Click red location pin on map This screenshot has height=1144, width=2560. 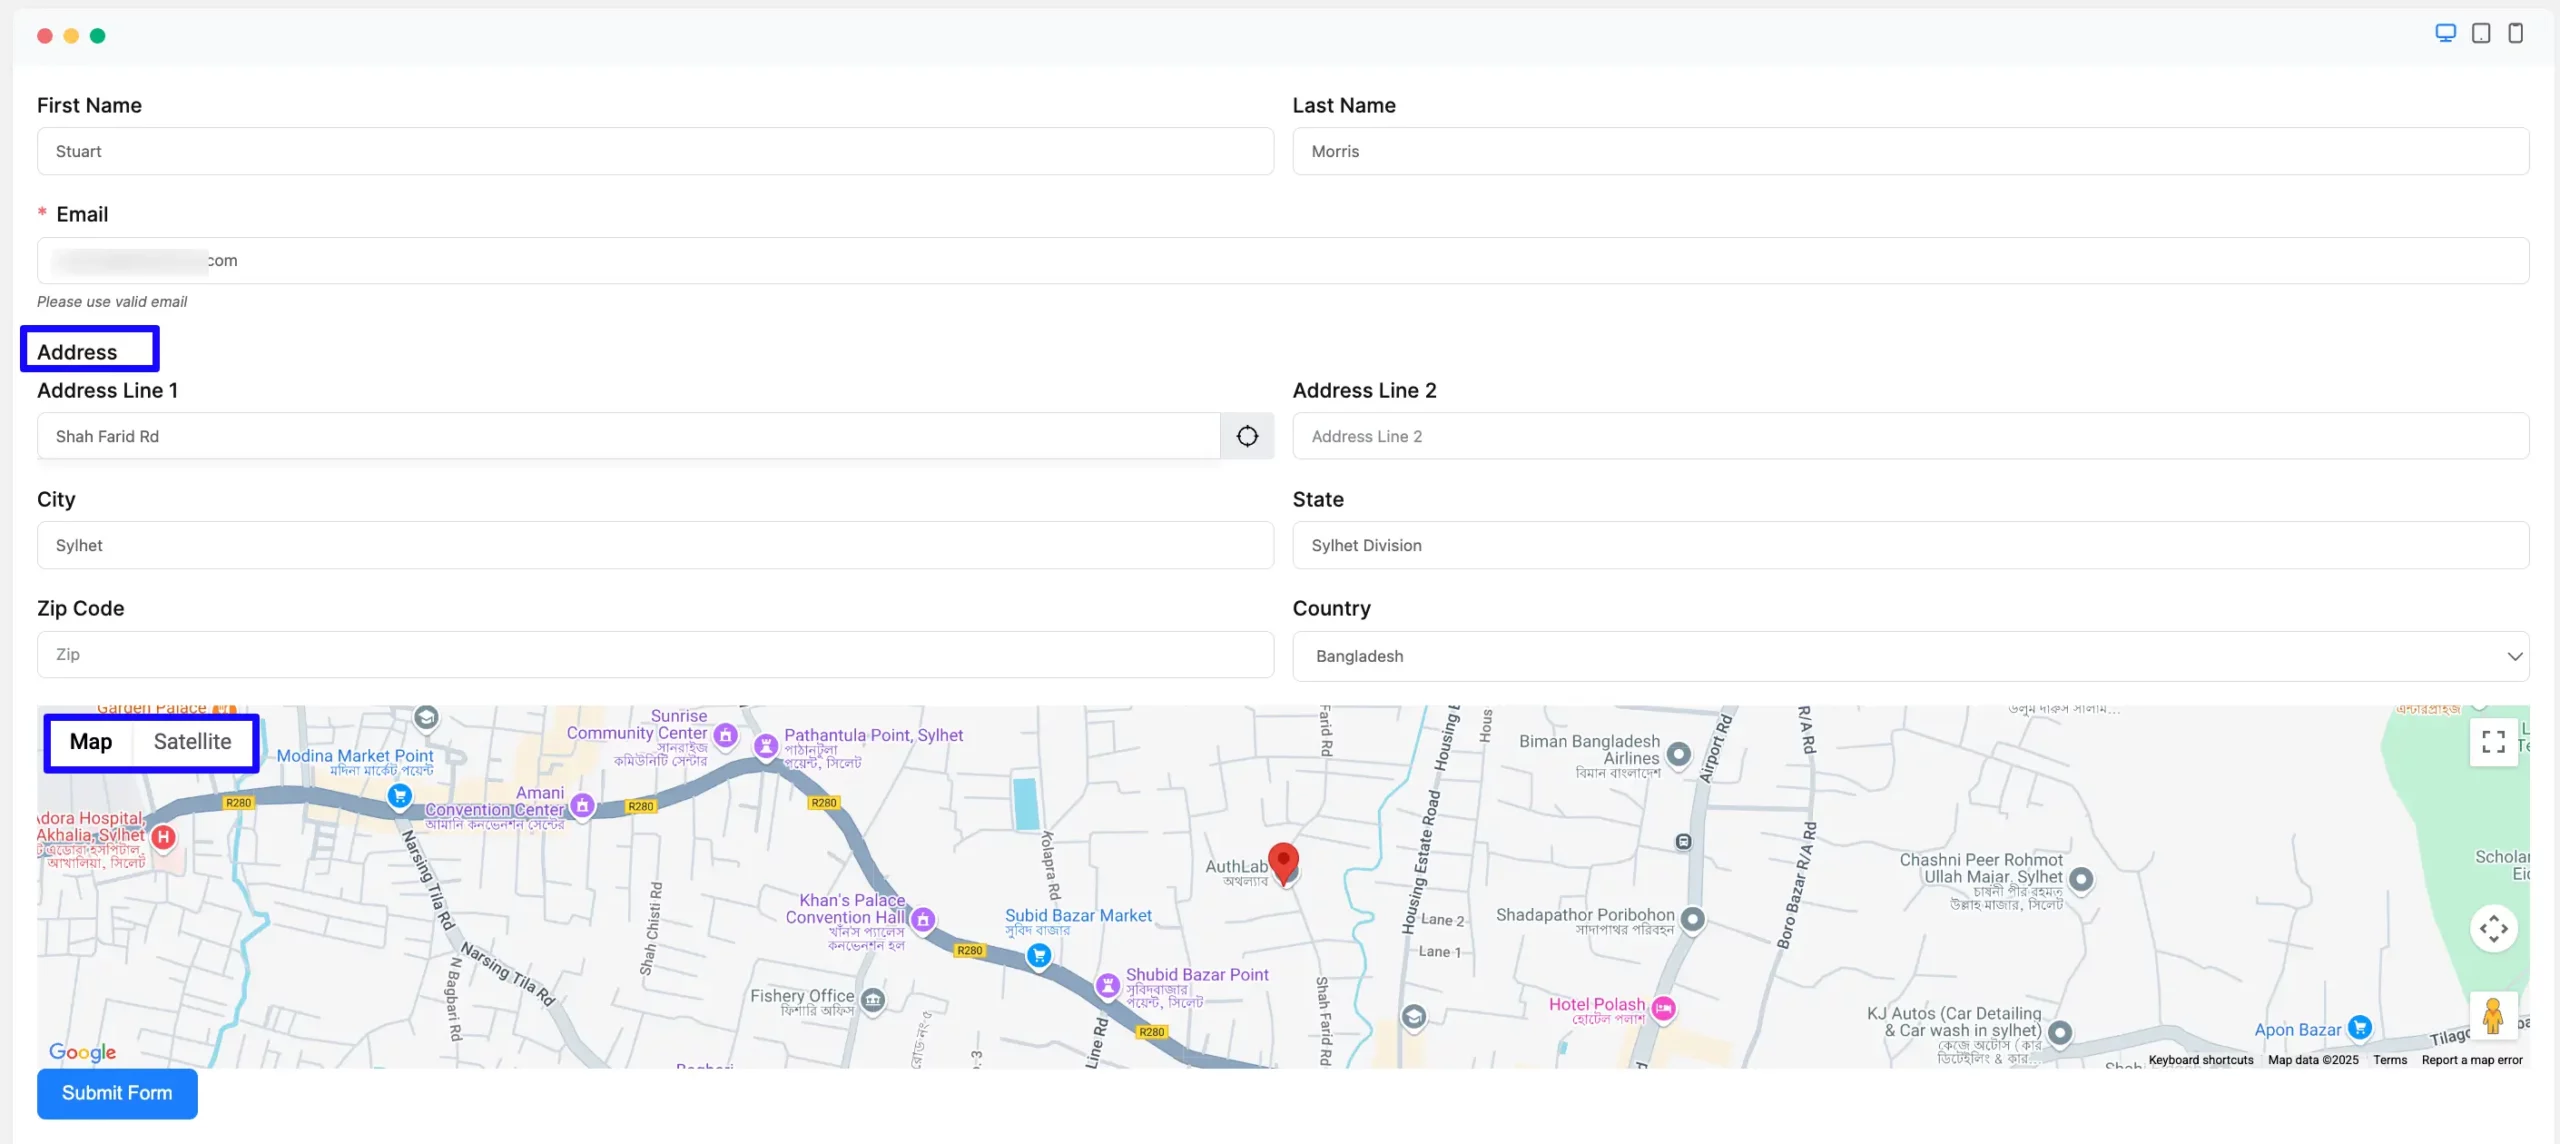(x=1283, y=863)
